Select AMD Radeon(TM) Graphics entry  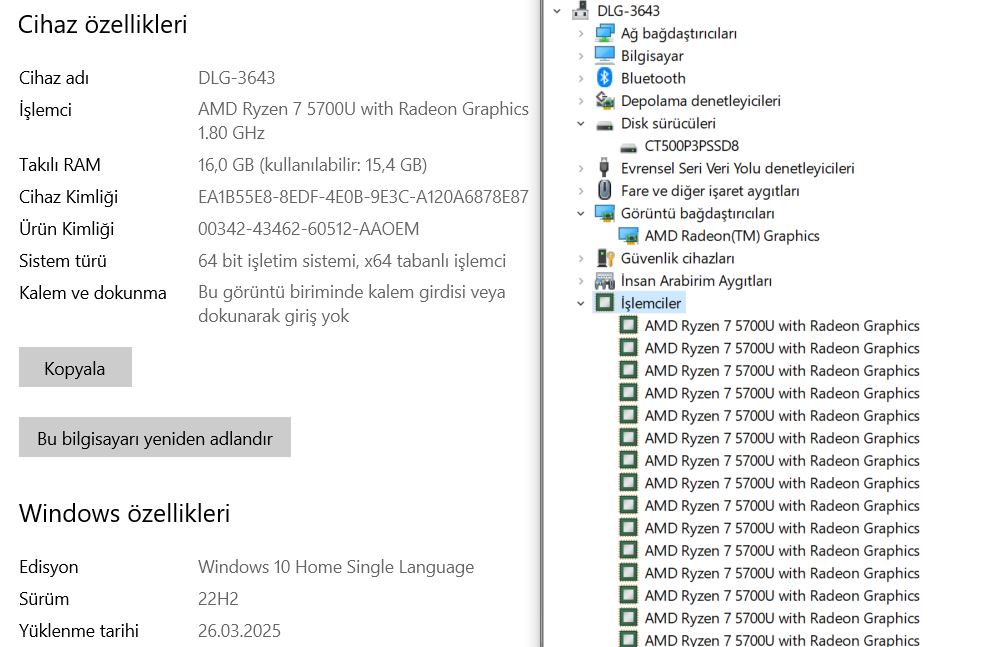(732, 236)
